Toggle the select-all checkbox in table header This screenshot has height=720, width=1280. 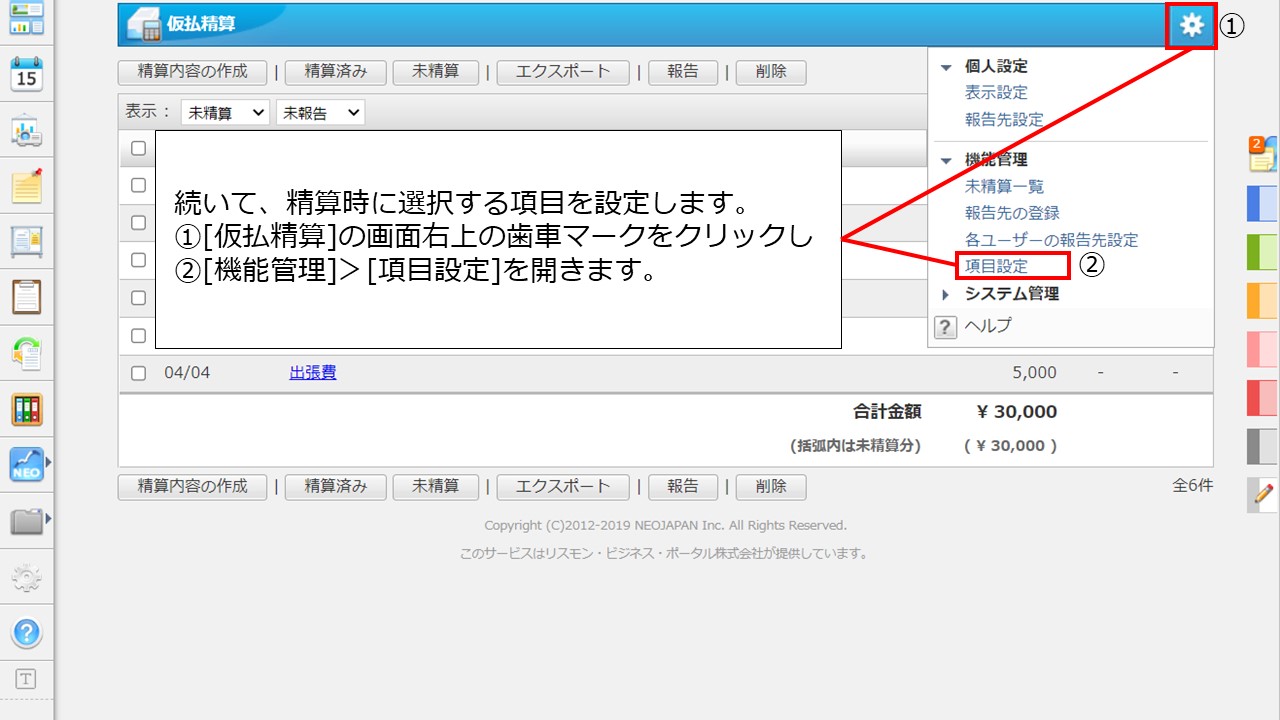[x=139, y=149]
